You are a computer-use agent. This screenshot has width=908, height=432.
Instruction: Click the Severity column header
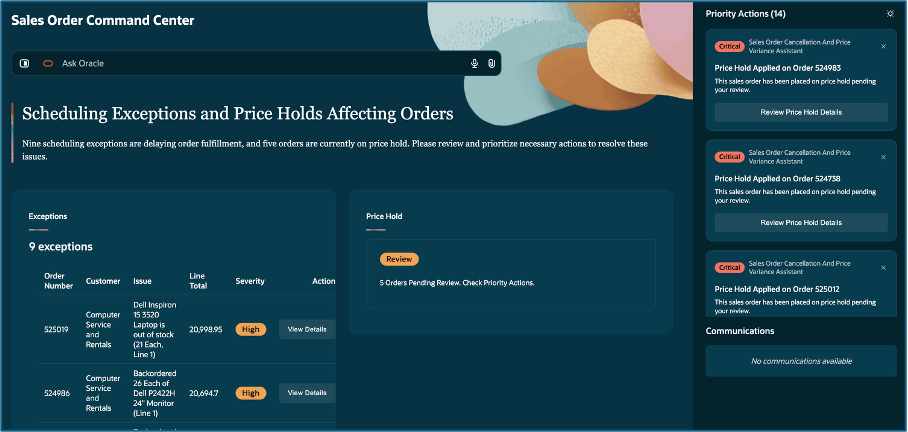(250, 281)
